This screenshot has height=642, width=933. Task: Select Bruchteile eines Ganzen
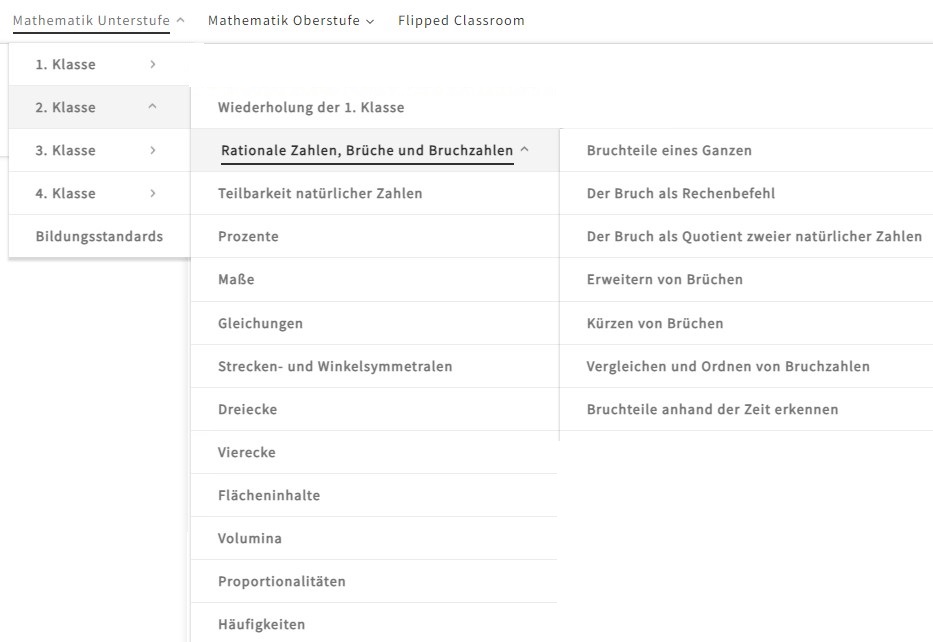pos(669,151)
